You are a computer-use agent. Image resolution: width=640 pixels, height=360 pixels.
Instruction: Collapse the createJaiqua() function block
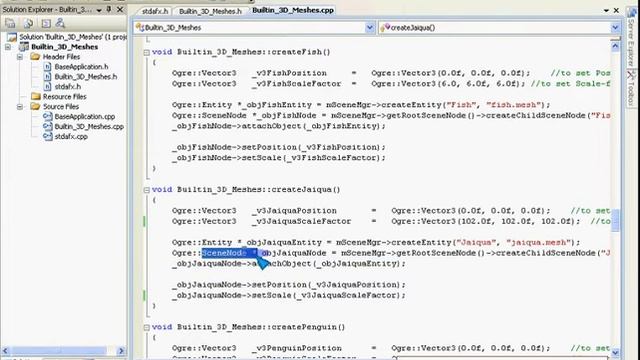point(147,190)
